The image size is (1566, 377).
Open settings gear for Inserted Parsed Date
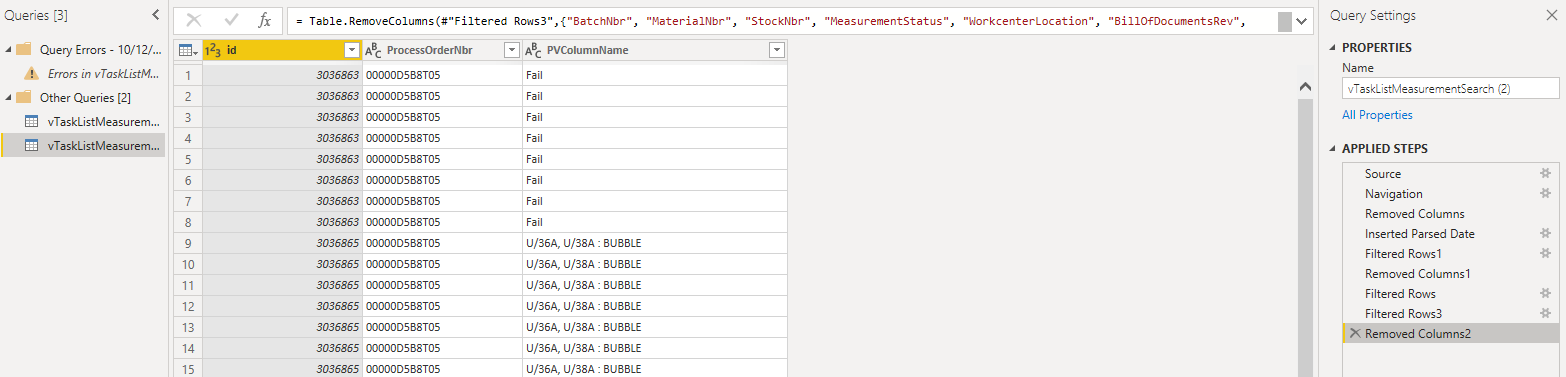point(1545,233)
